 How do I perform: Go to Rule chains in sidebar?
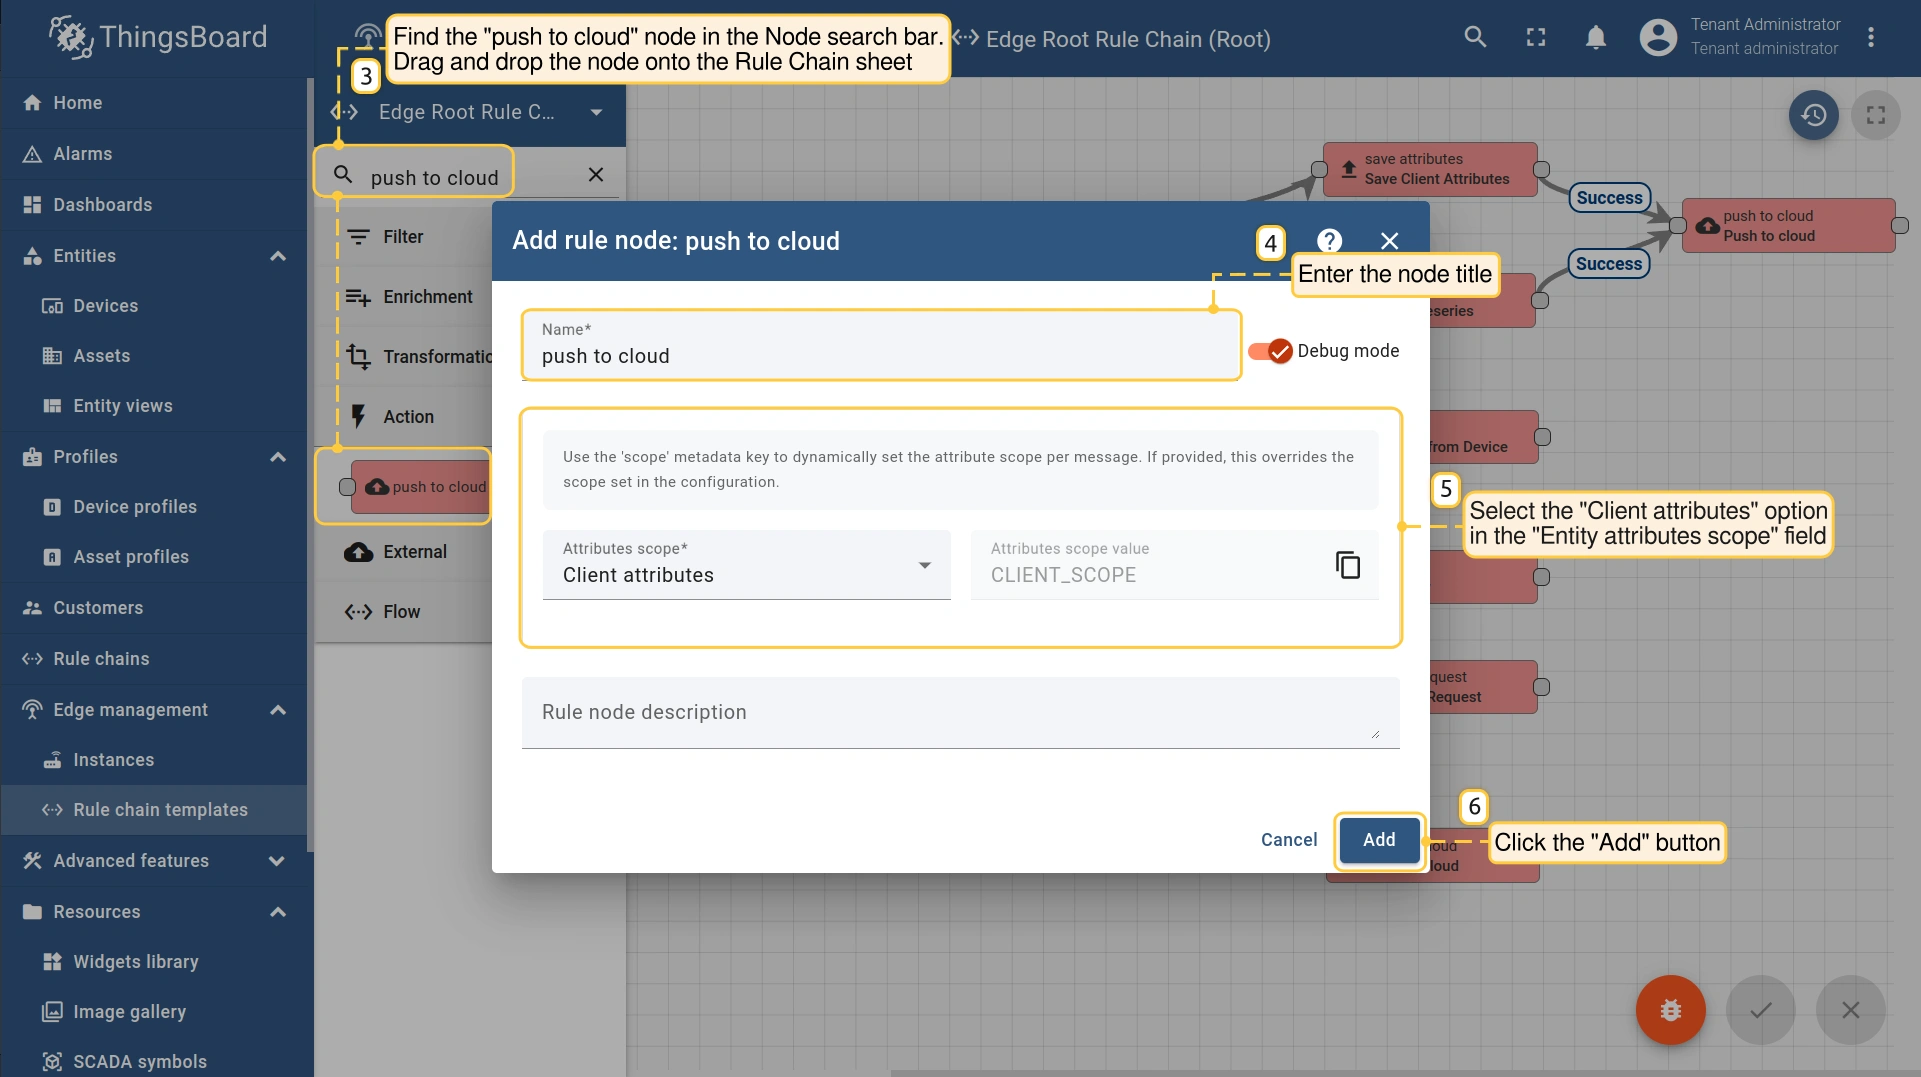pos(101,659)
